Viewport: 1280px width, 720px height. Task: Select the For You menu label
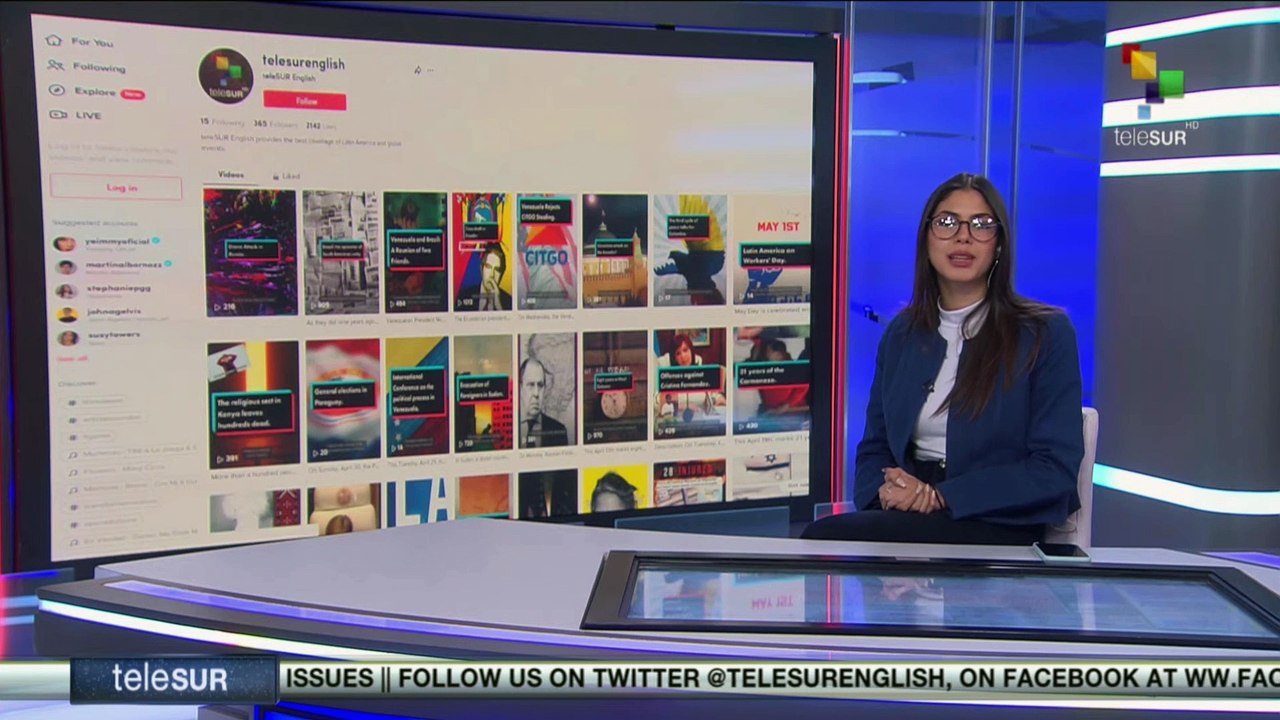point(92,43)
